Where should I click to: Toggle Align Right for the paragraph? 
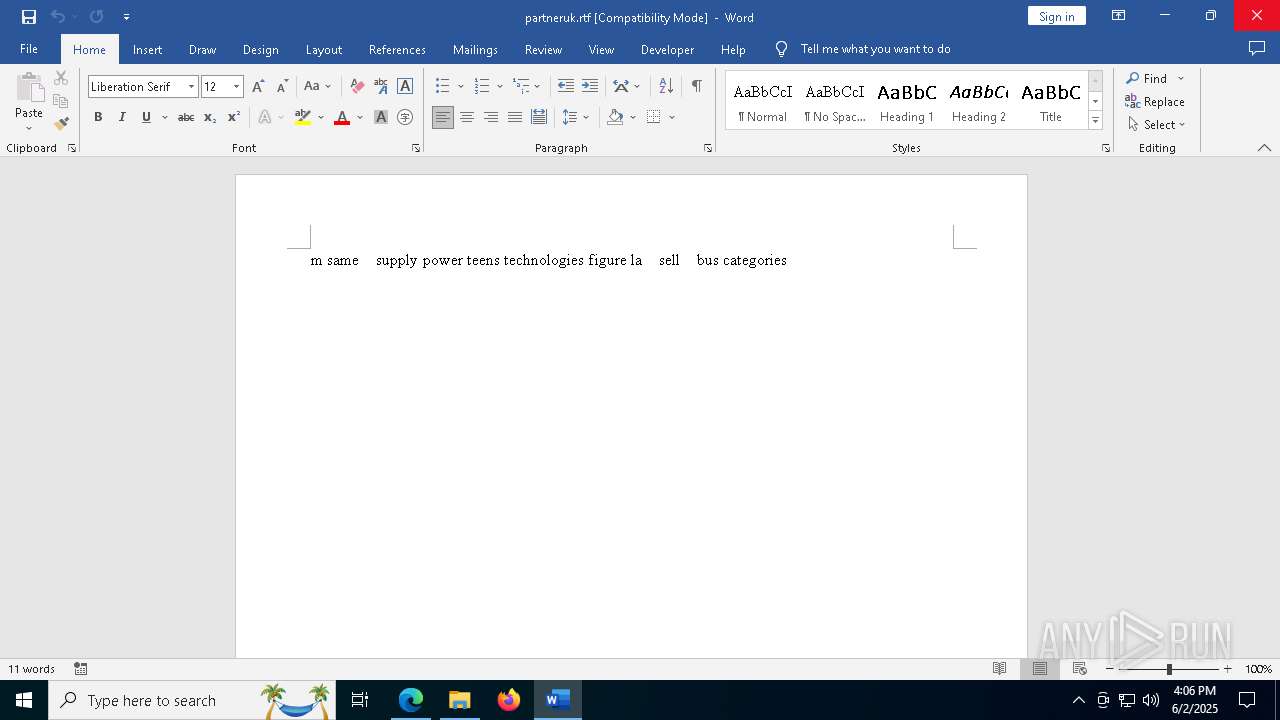(491, 117)
